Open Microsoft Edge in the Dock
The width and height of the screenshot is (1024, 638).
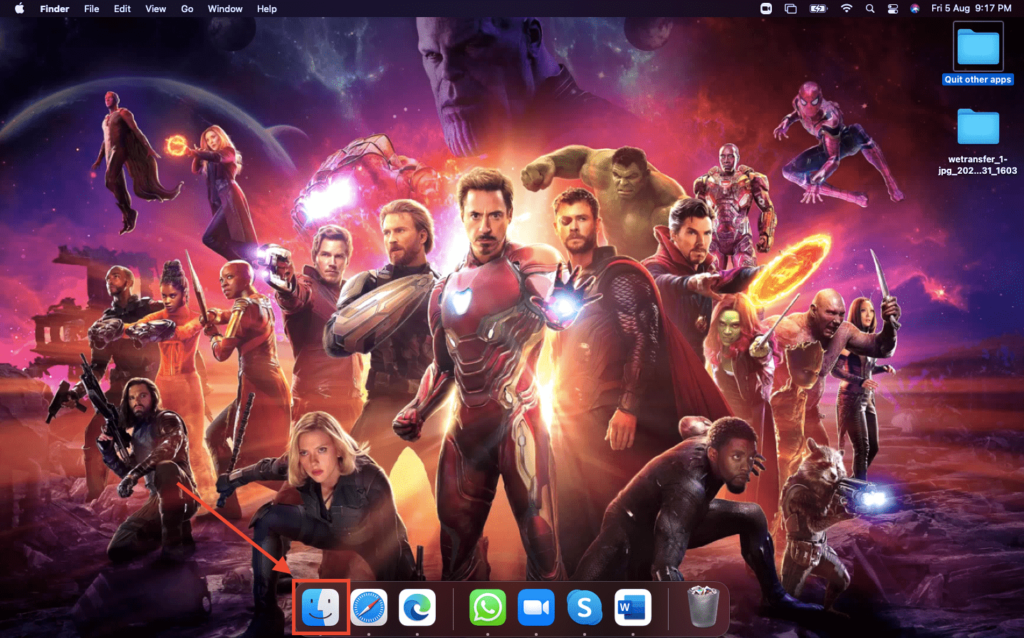click(x=416, y=607)
